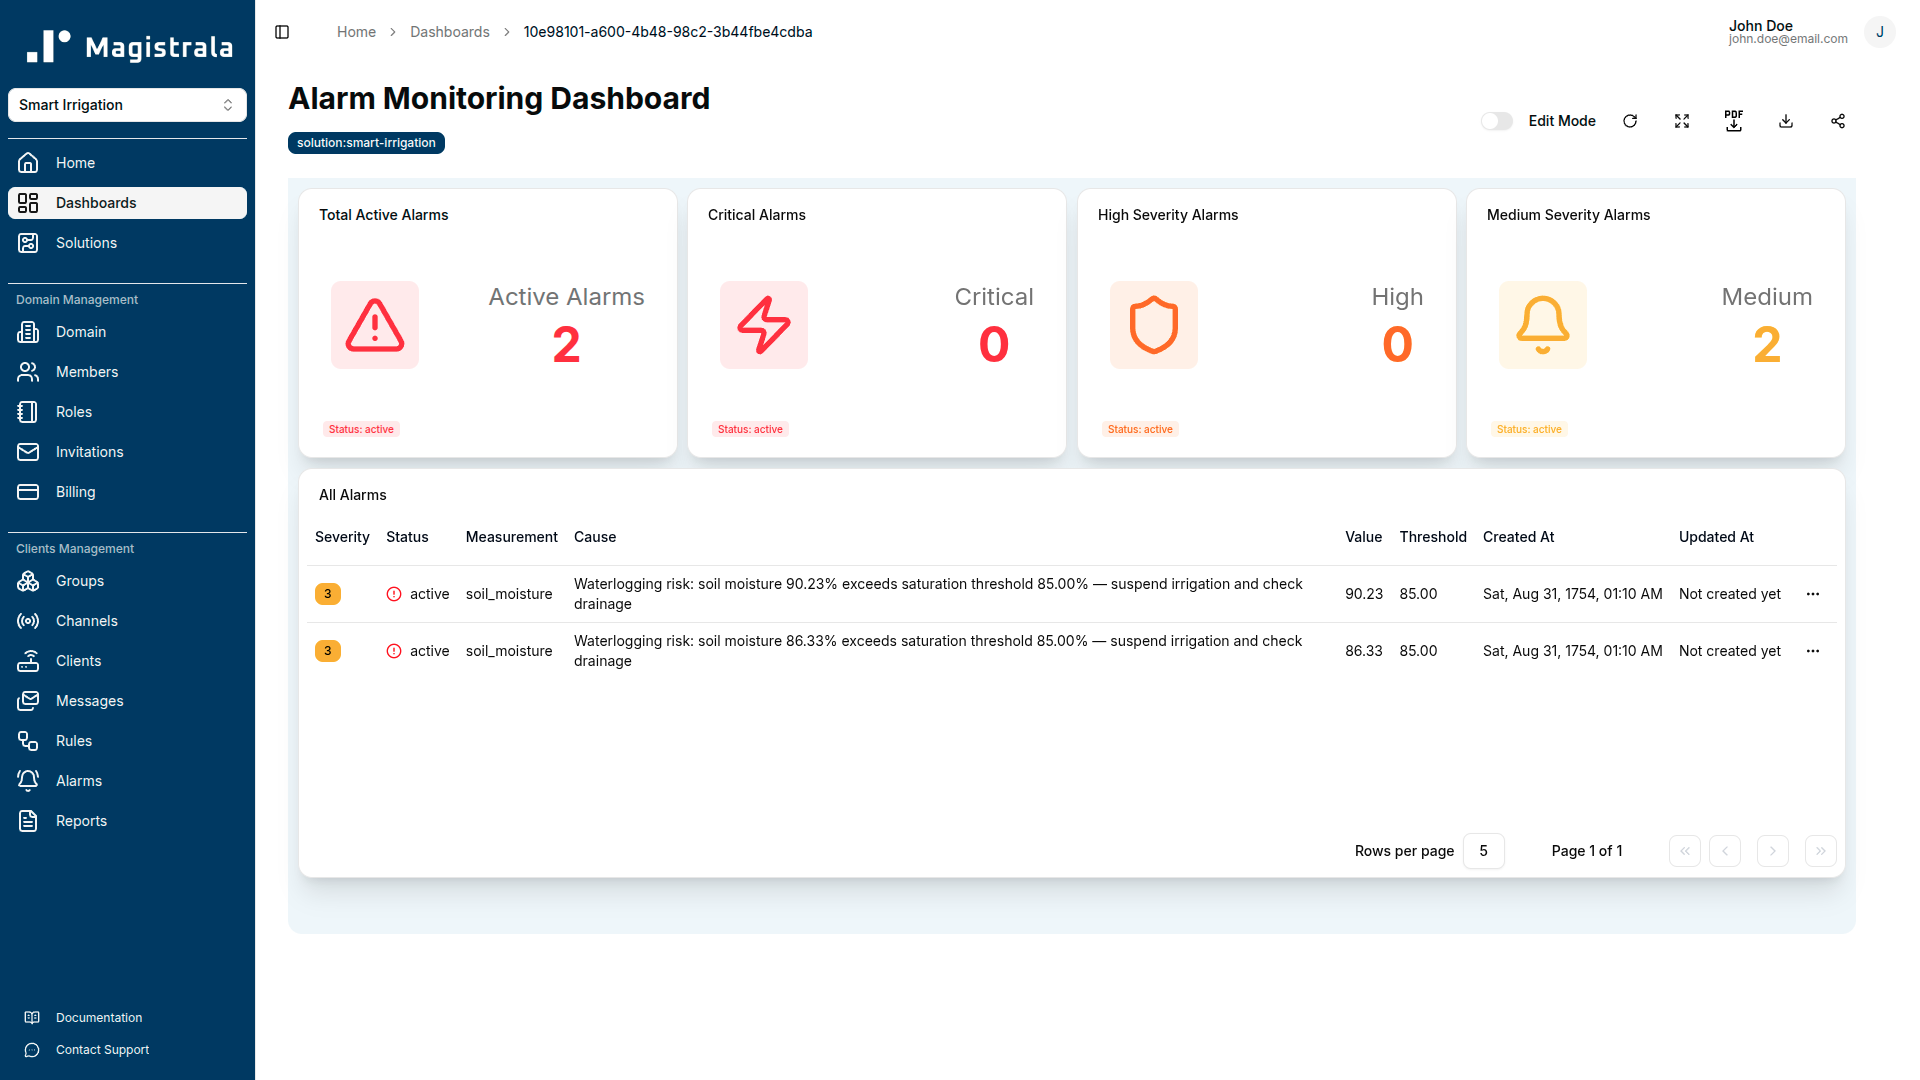Open the Channels section from the sidebar
Image resolution: width=1920 pixels, height=1080 pixels.
87,620
